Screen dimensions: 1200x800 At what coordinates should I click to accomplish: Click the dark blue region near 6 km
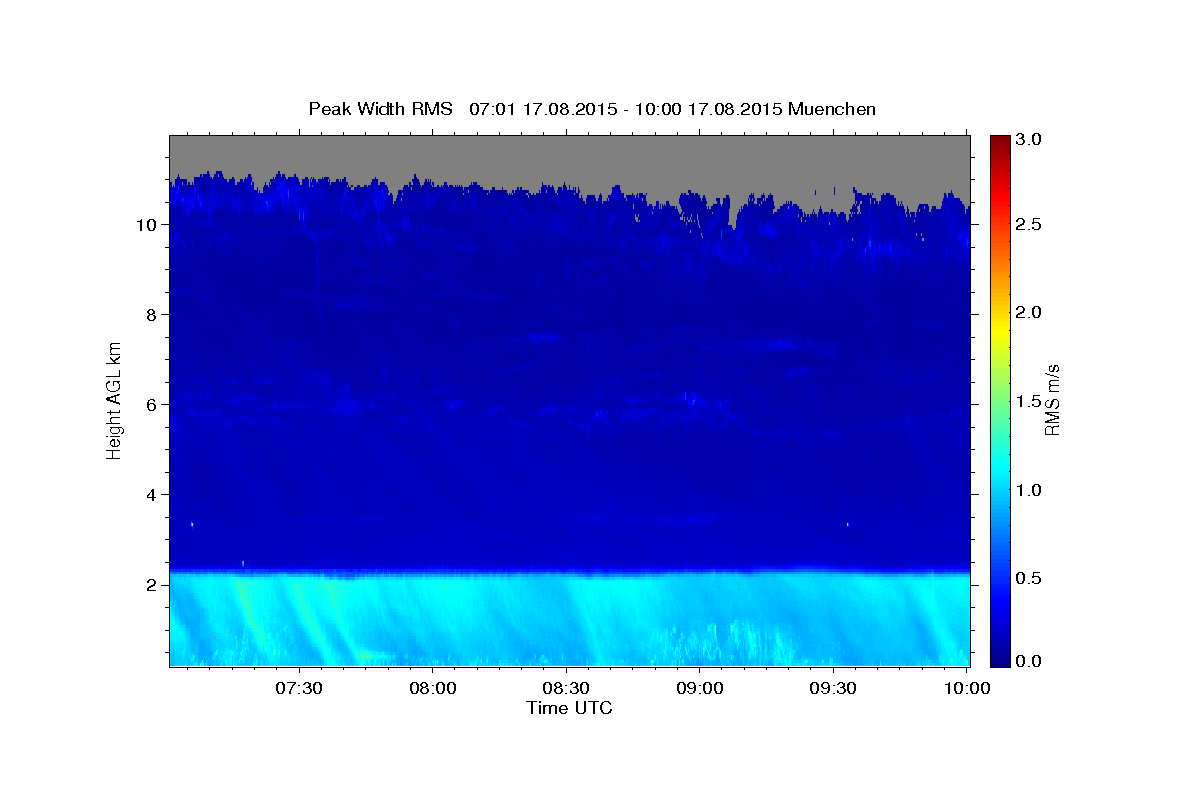(x=569, y=405)
